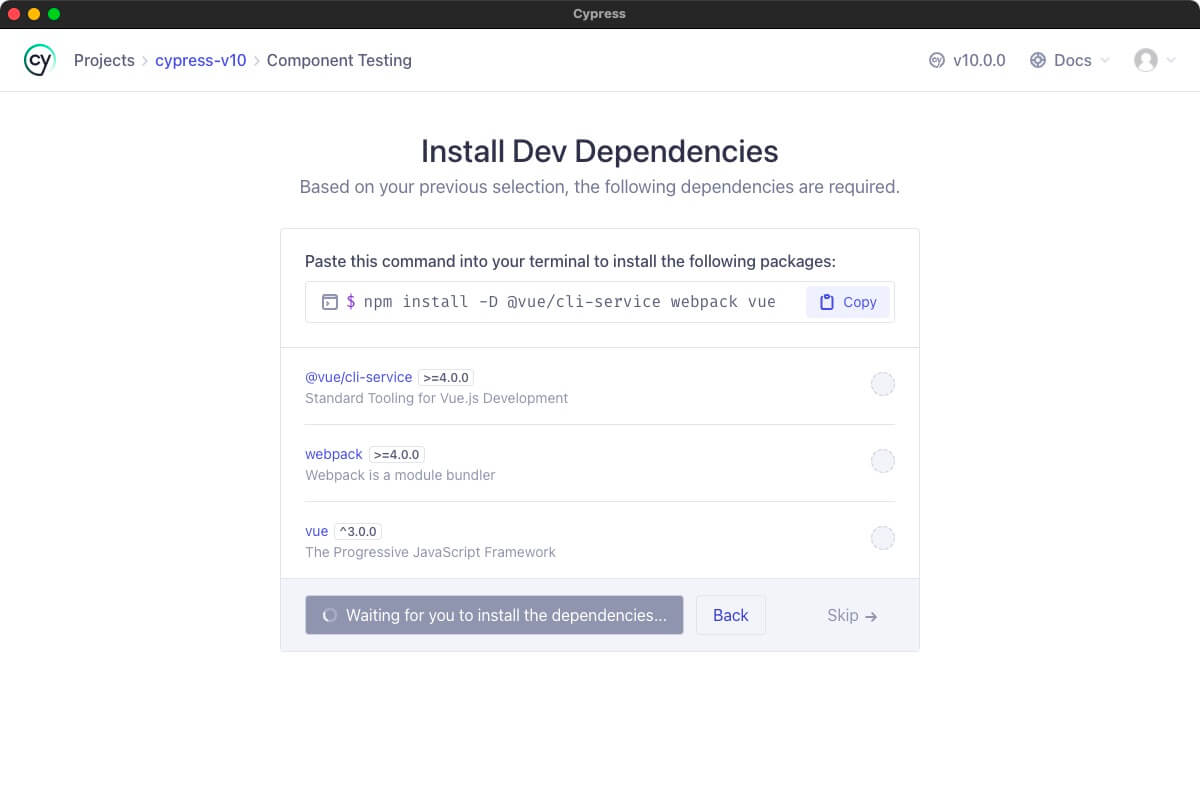Click status circle for @vue/cli-service
Image resolution: width=1200 pixels, height=800 pixels.
tap(882, 384)
